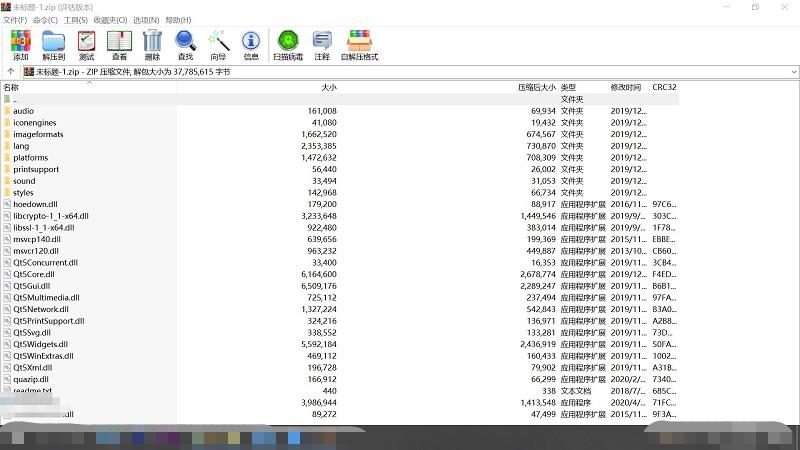Open the 收藏夹(O) favorites menu
Image resolution: width=800 pixels, height=450 pixels.
point(110,20)
